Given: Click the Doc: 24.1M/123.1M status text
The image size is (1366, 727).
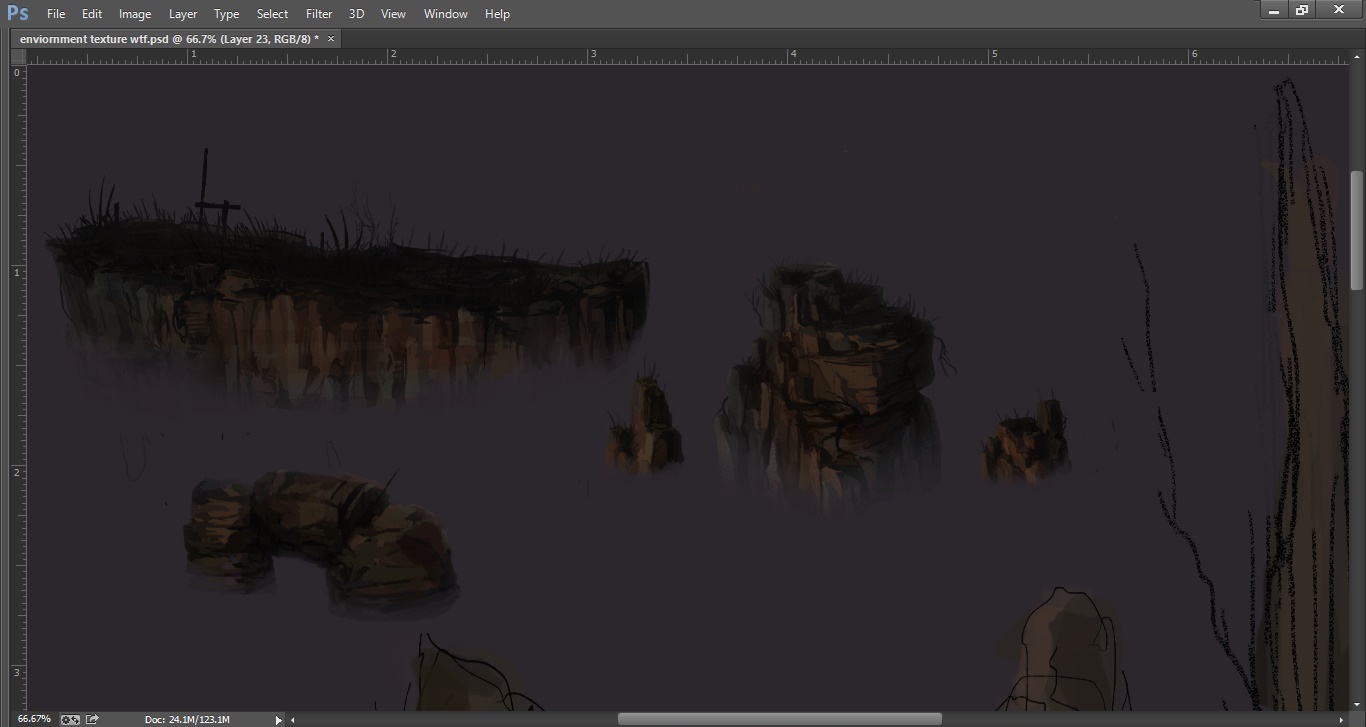Looking at the screenshot, I should (187, 719).
